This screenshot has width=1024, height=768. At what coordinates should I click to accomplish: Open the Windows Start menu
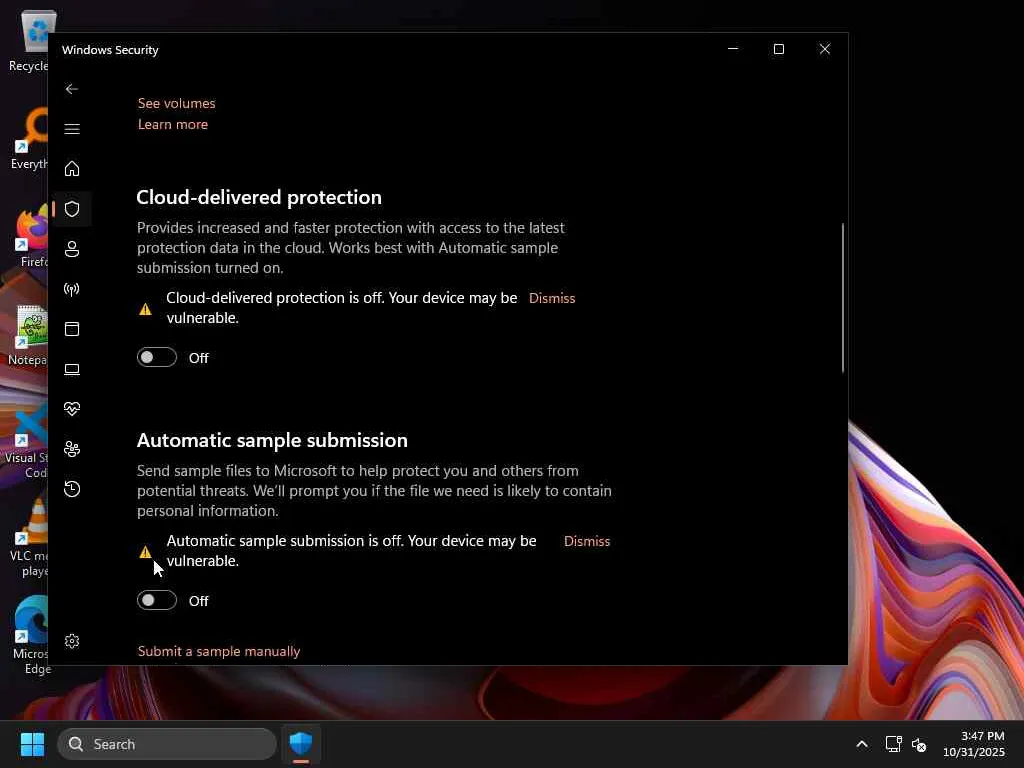tap(32, 744)
